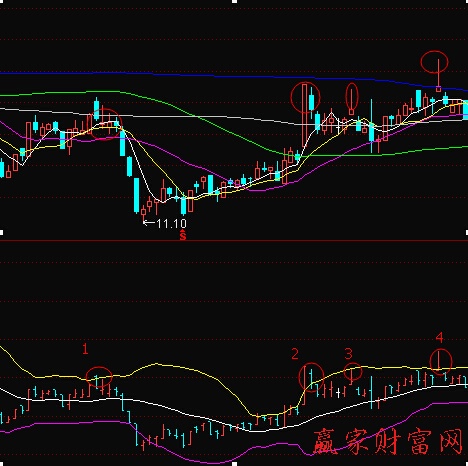Click the 11.10 low price label
The height and width of the screenshot is (466, 468).
pyautogui.click(x=171, y=224)
